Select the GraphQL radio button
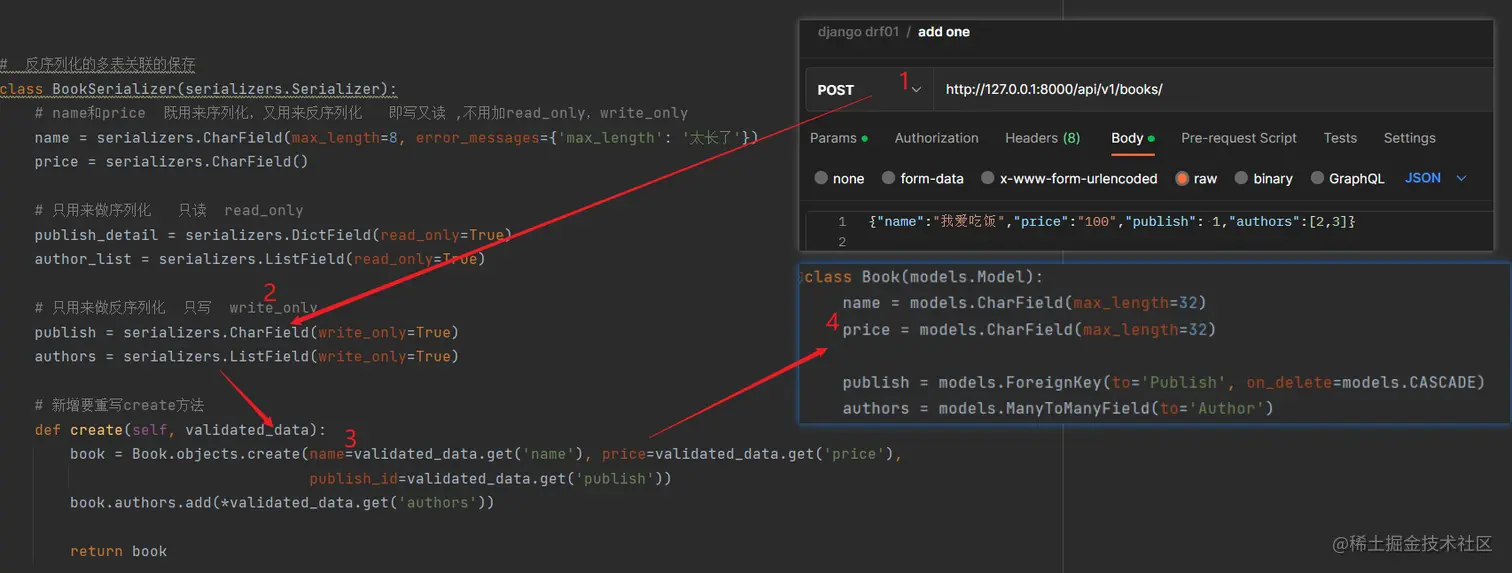Image resolution: width=1512 pixels, height=573 pixels. (x=1317, y=178)
